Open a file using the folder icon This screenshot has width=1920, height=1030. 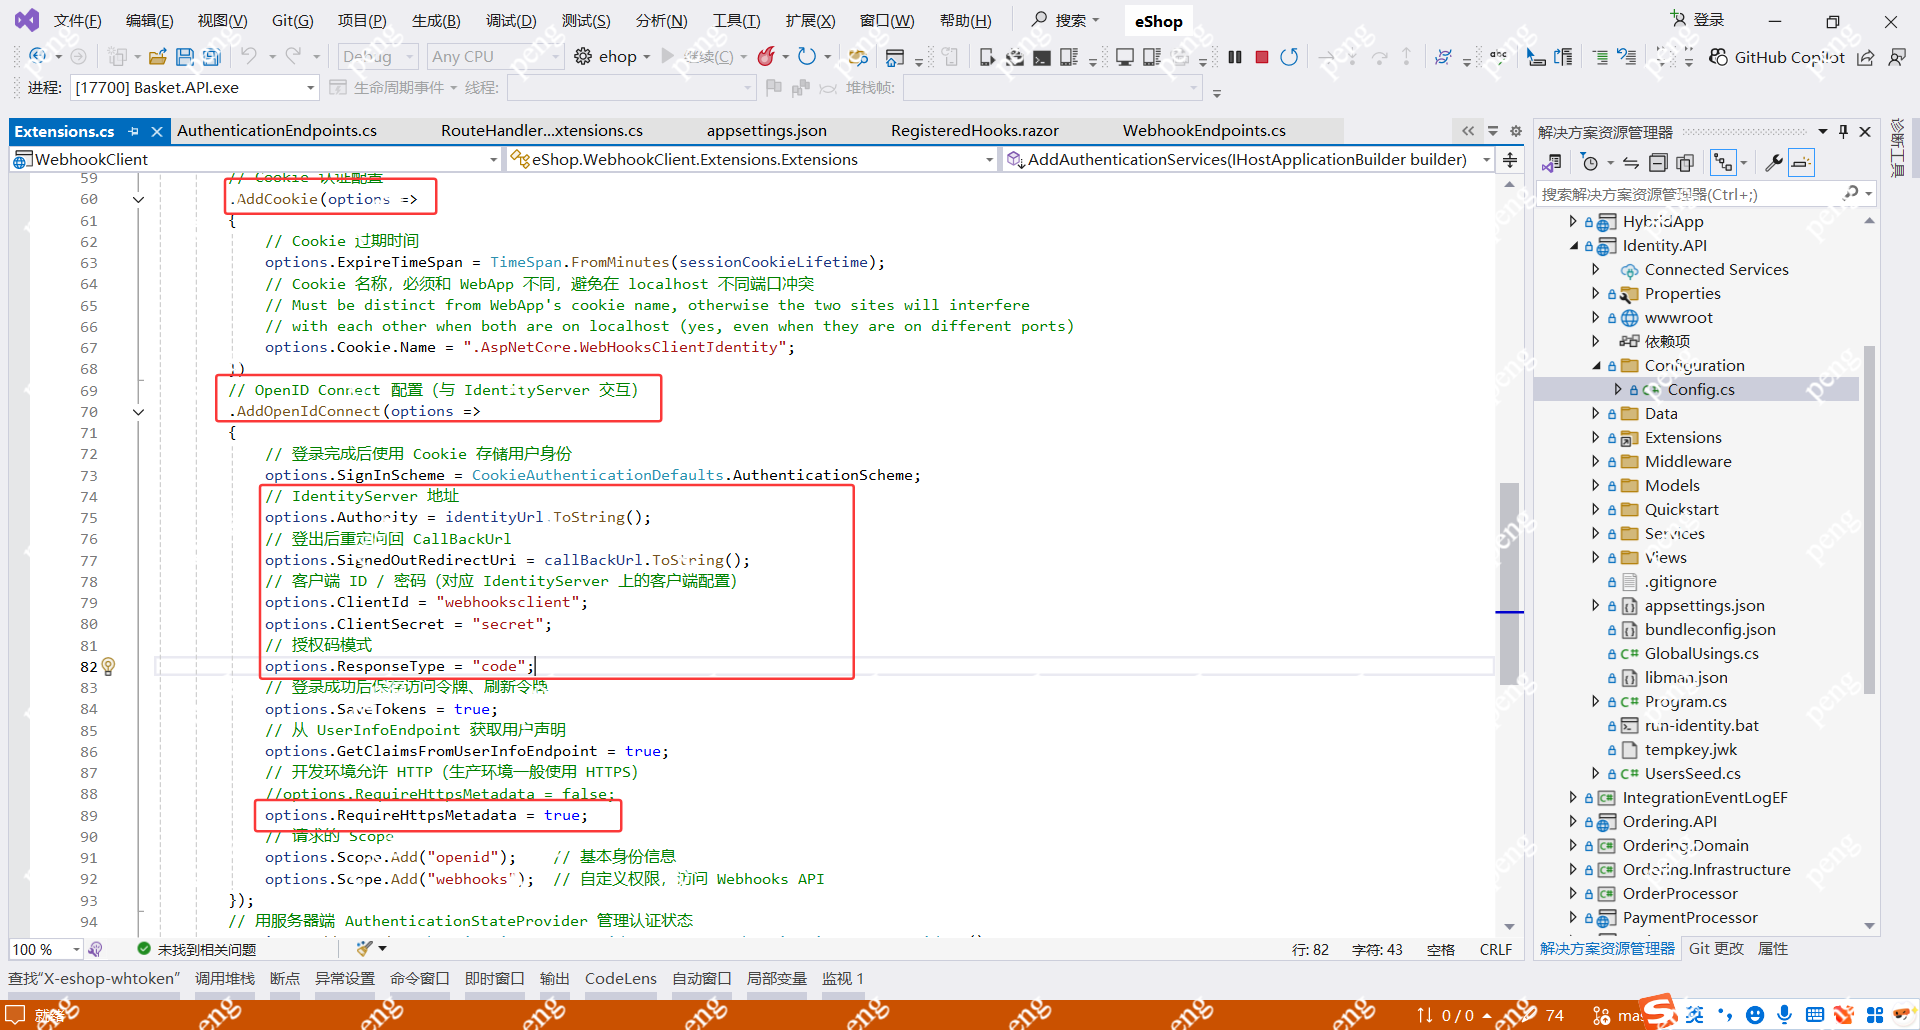click(x=158, y=57)
